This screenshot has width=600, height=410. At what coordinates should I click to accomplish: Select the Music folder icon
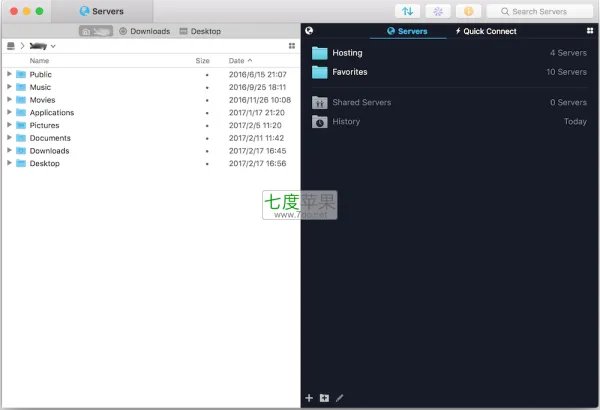click(21, 87)
